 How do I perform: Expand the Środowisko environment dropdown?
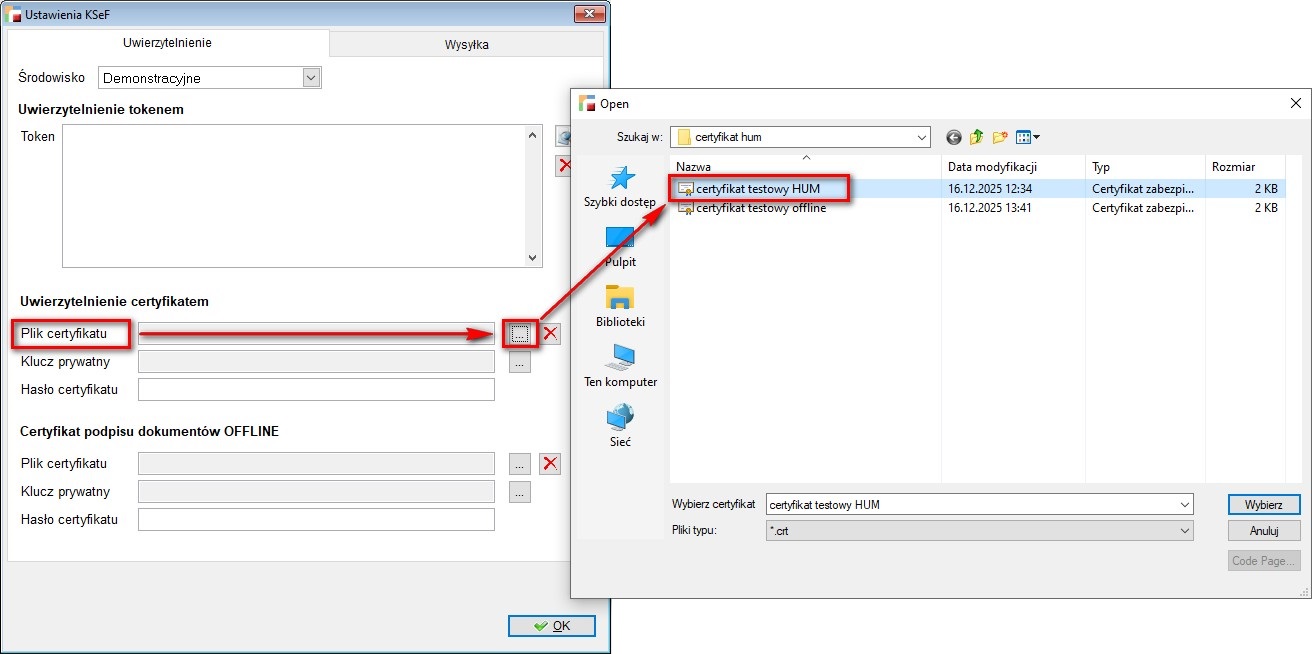[311, 78]
